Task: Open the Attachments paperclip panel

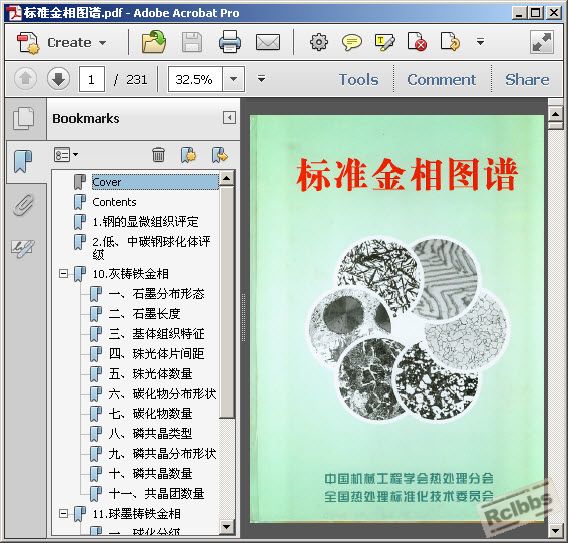Action: [x=24, y=205]
